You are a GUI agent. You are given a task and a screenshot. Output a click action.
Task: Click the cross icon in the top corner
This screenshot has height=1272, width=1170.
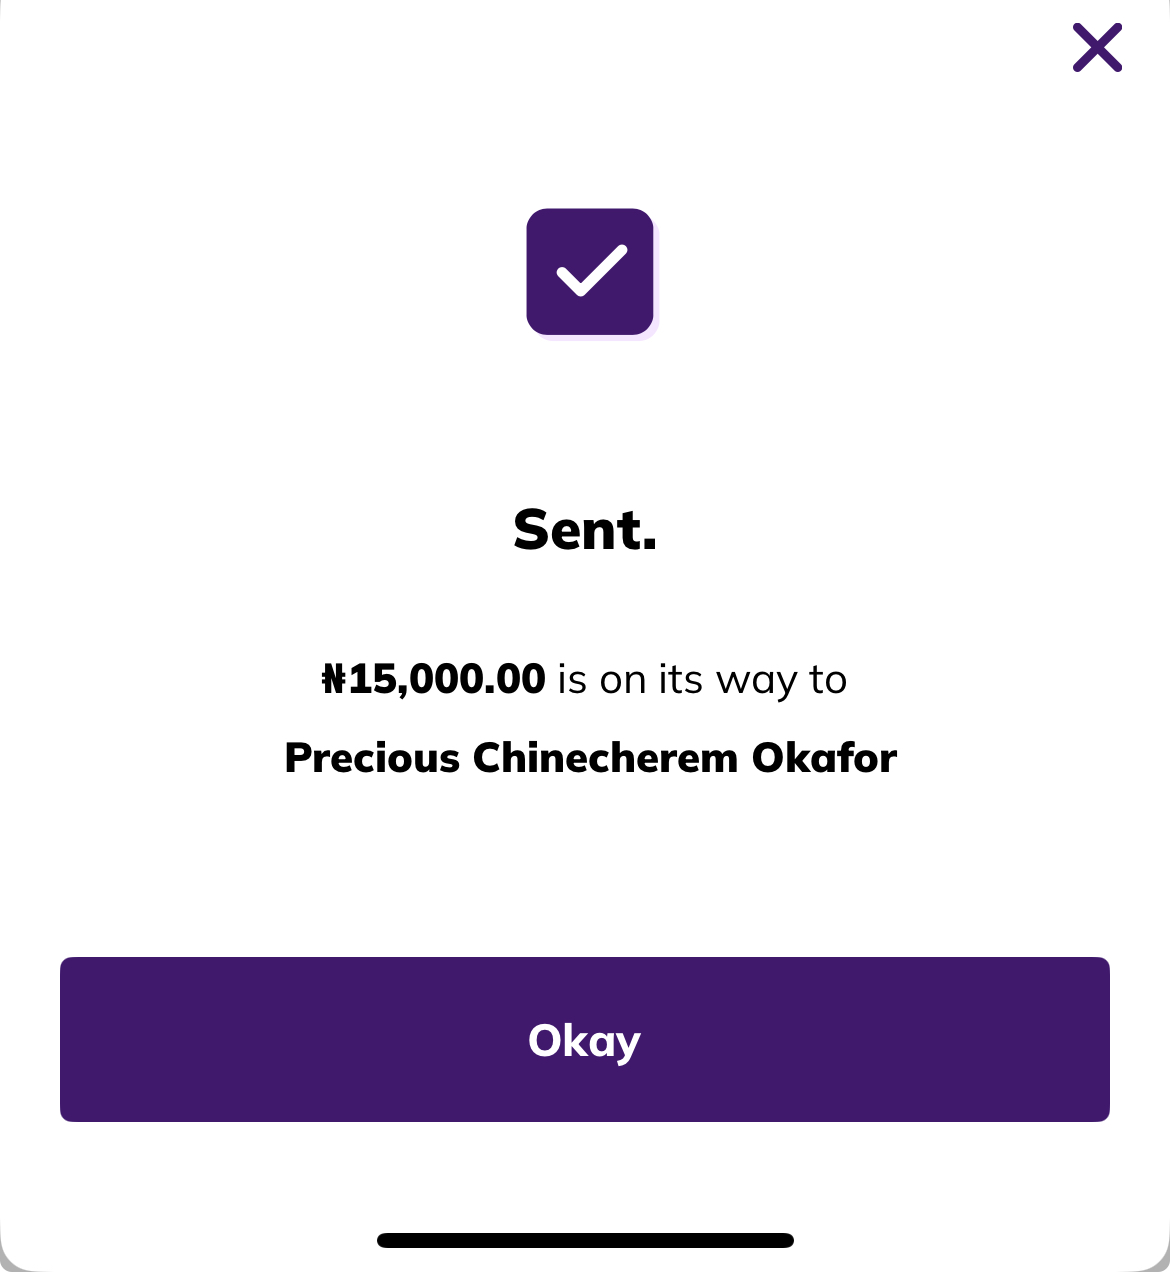(1097, 48)
